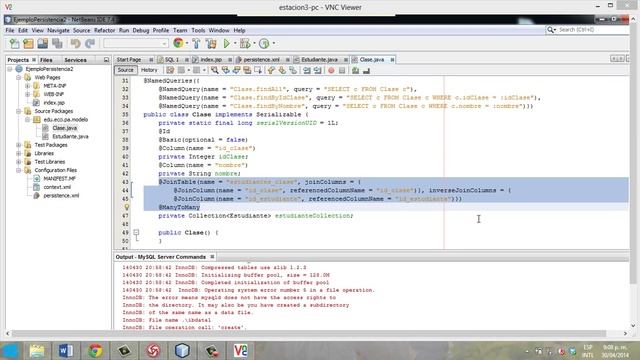This screenshot has height=360, width=640.
Task: Clean and Build the project
Action: [x=211, y=43]
